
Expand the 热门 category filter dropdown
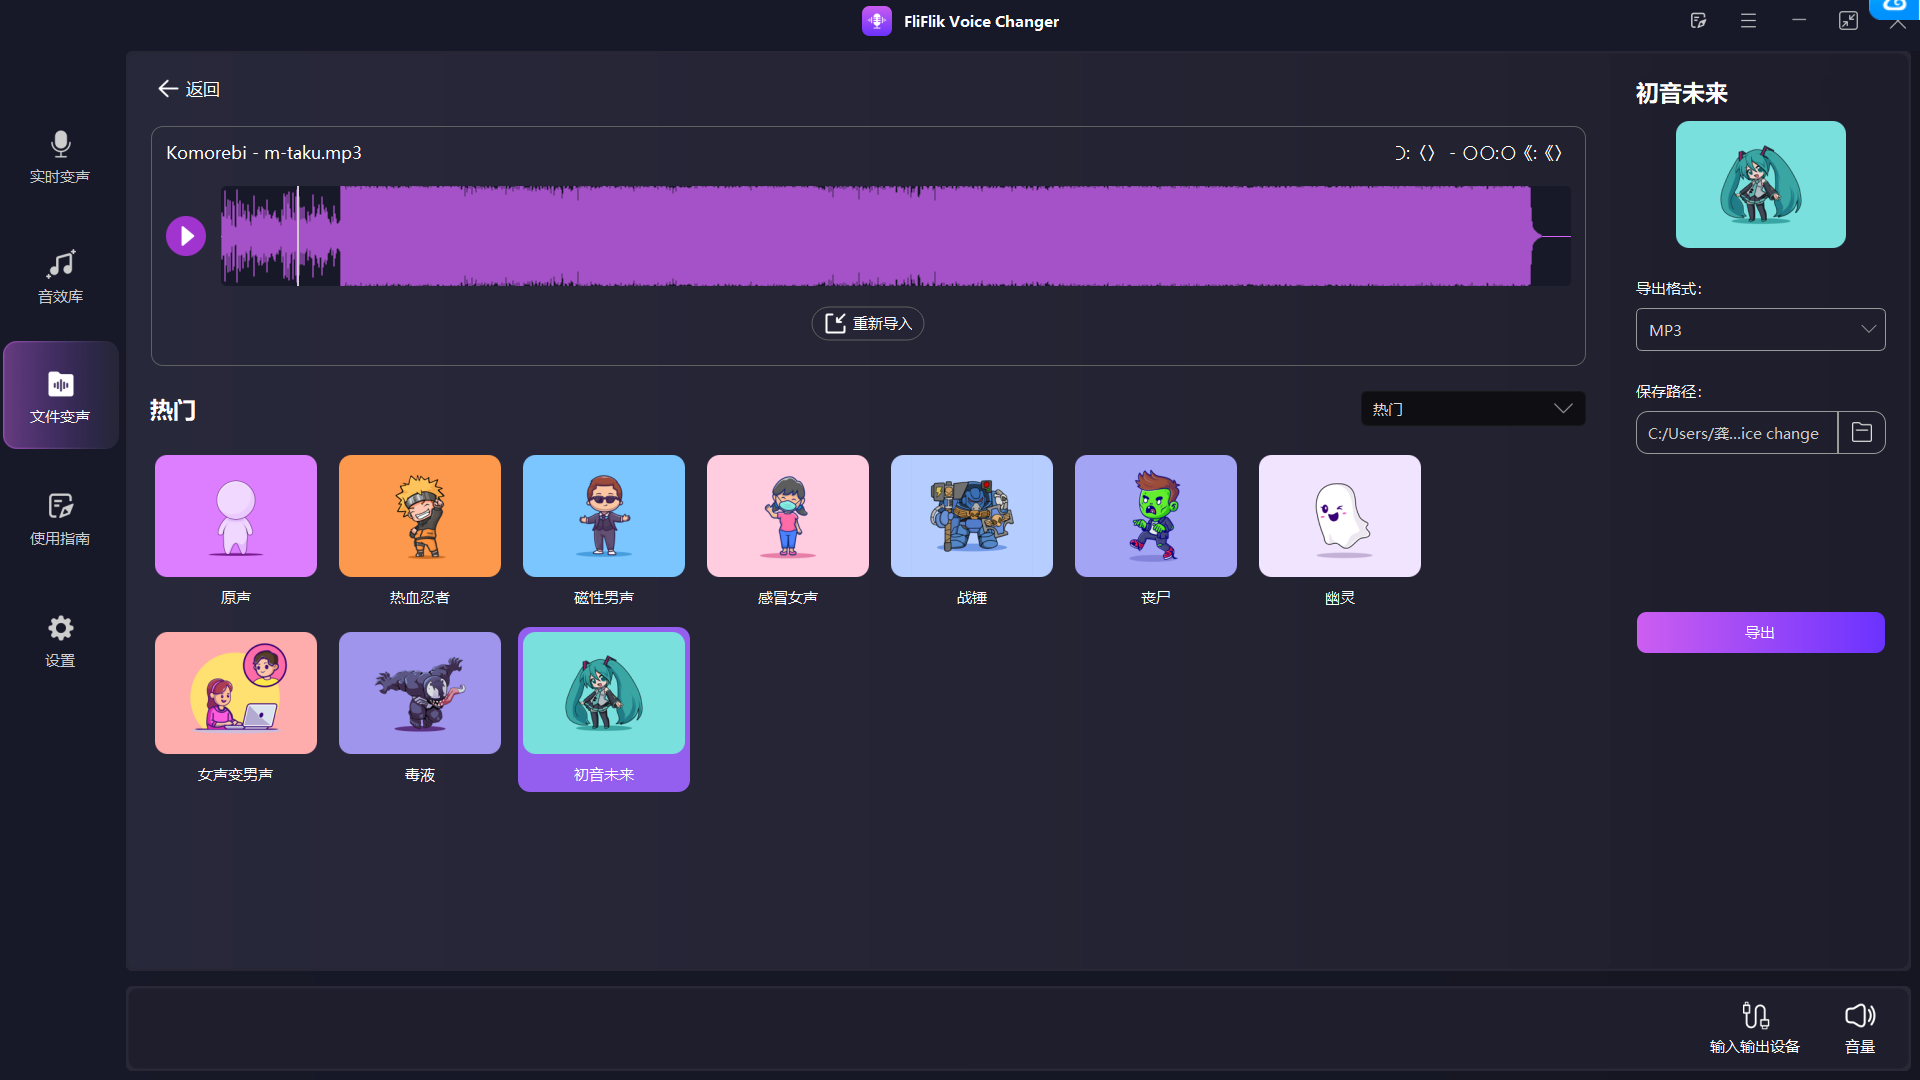(x=1472, y=409)
